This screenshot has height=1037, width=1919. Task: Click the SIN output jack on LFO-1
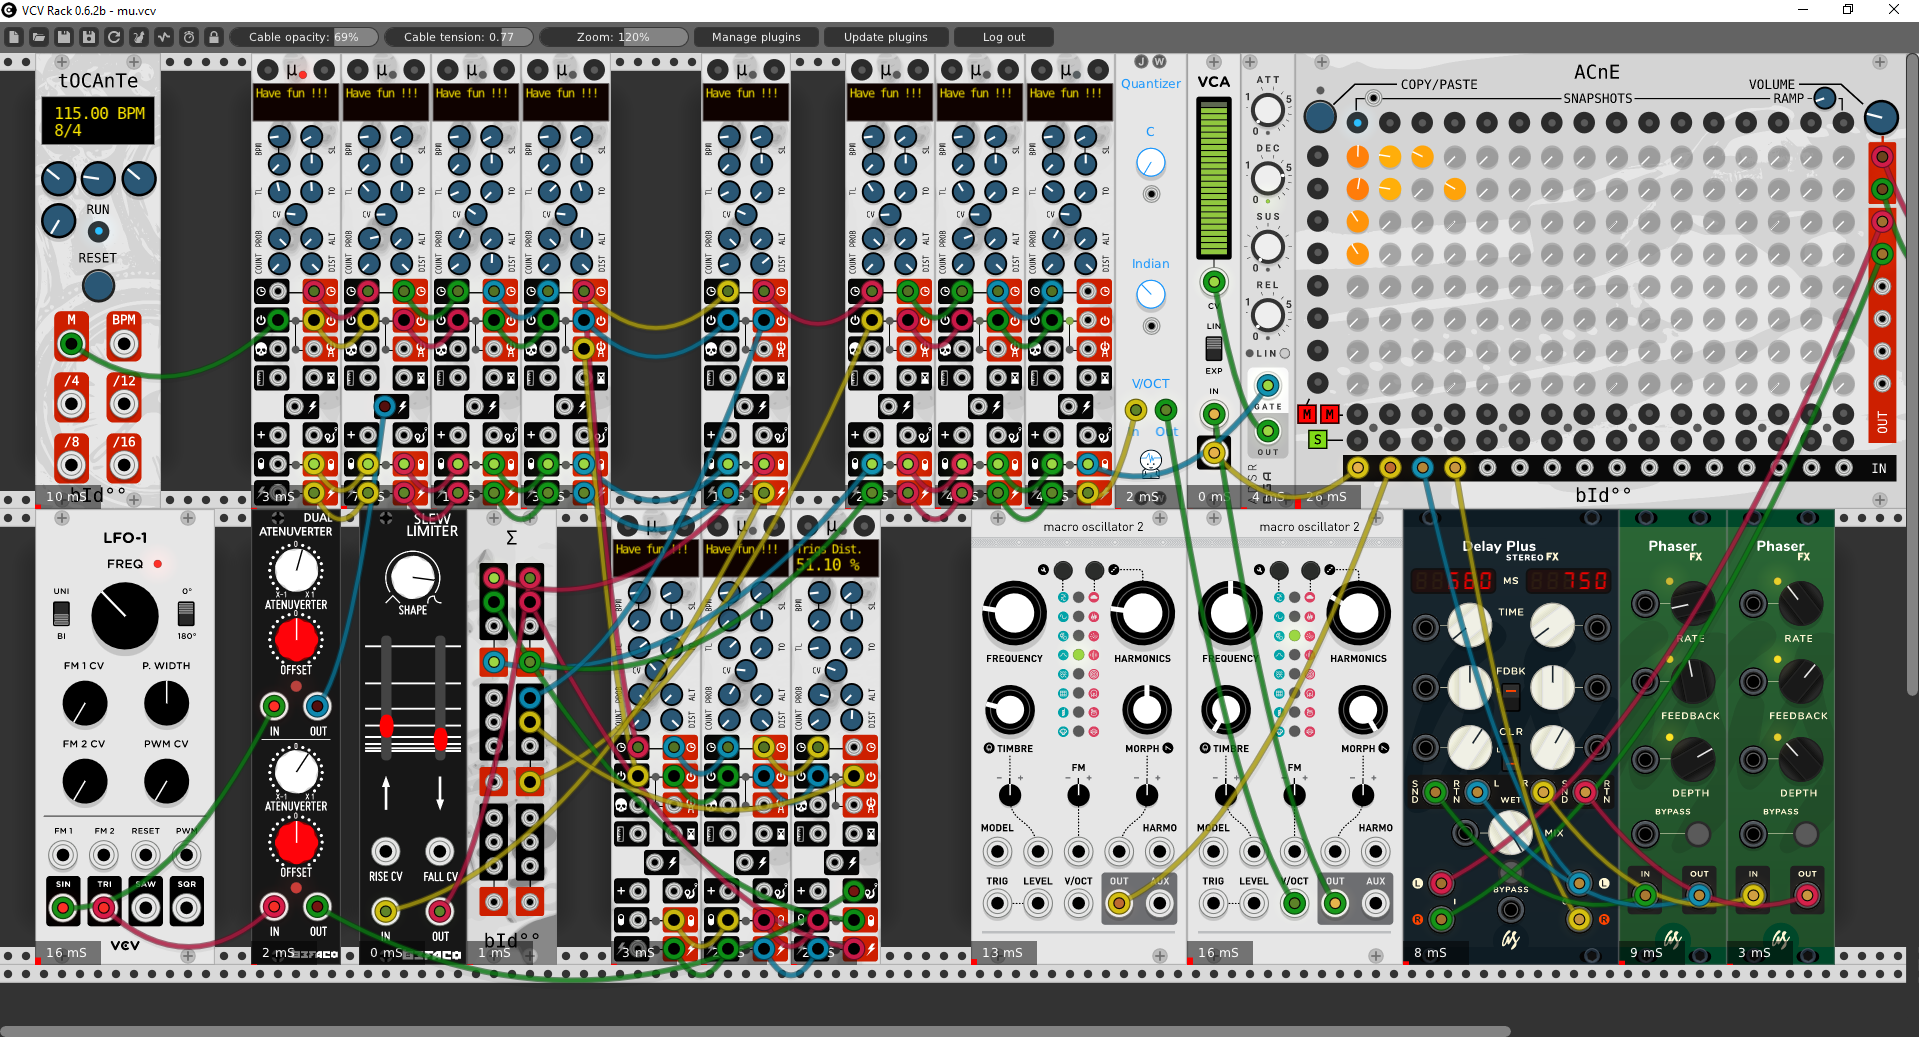(x=63, y=908)
